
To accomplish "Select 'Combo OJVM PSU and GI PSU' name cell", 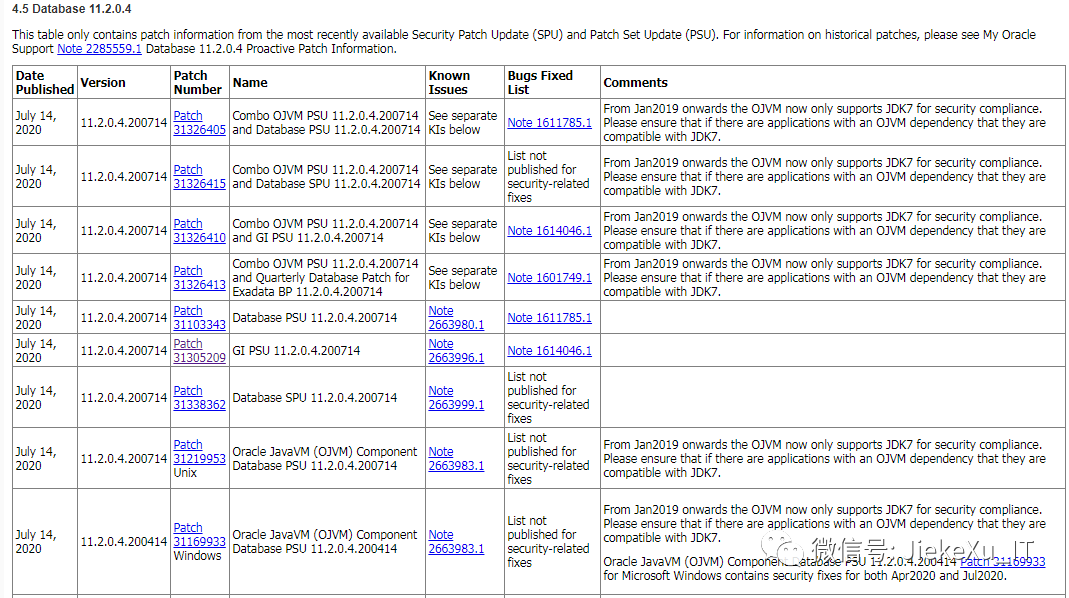I will click(326, 230).
